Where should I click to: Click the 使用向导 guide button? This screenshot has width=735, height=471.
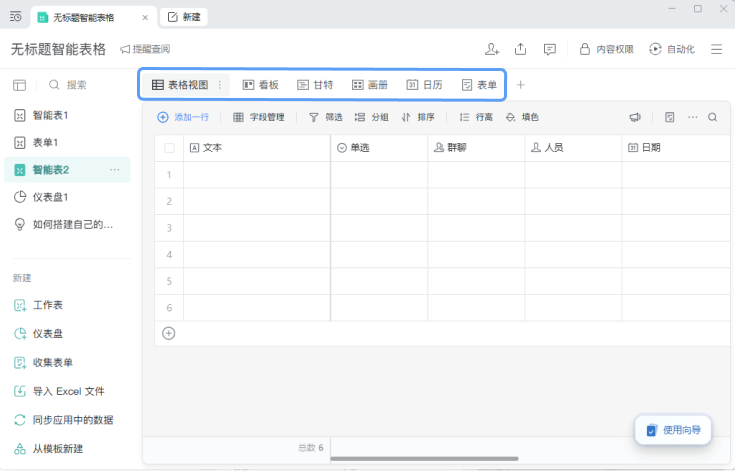[673, 430]
